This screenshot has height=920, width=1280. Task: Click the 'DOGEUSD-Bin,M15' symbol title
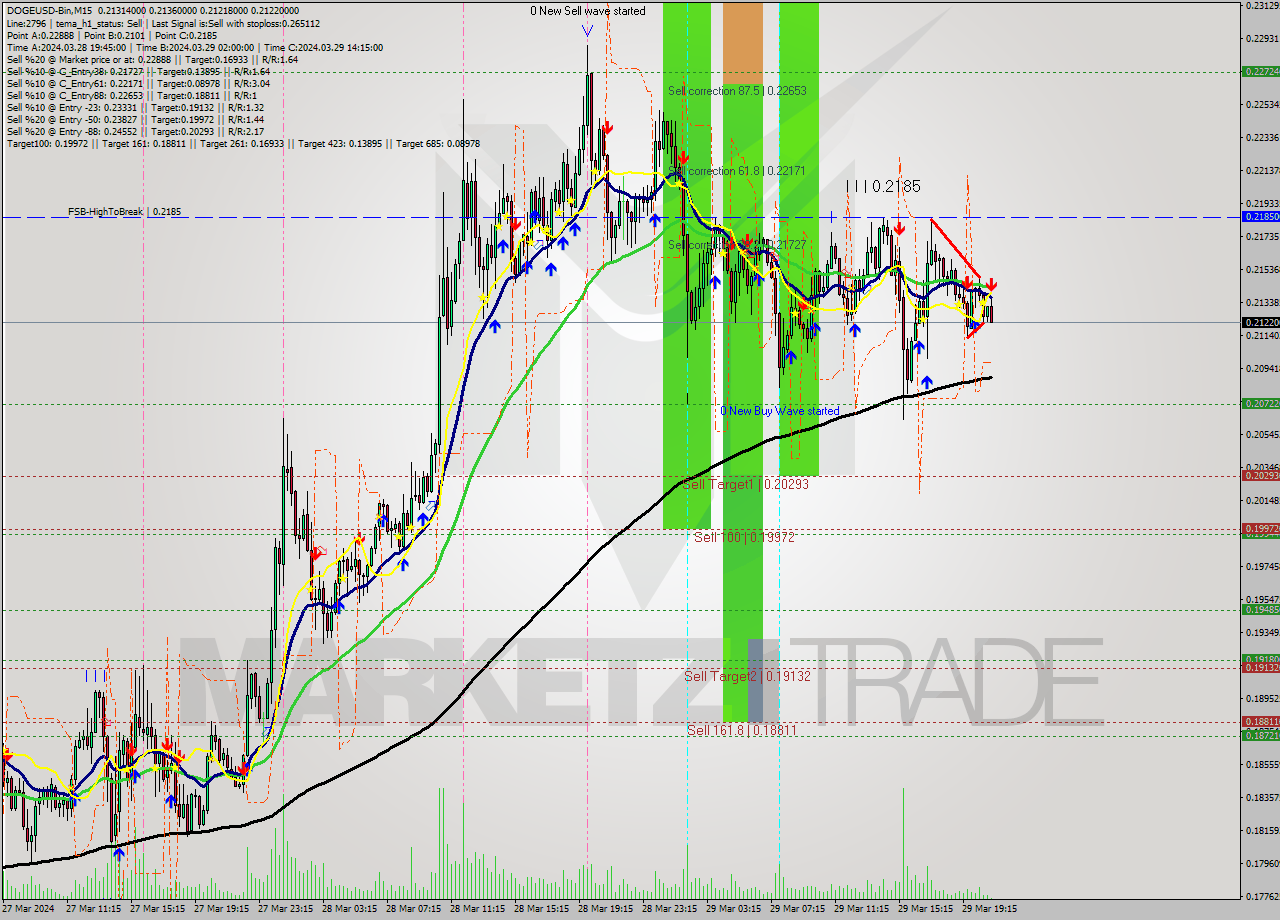(x=47, y=11)
